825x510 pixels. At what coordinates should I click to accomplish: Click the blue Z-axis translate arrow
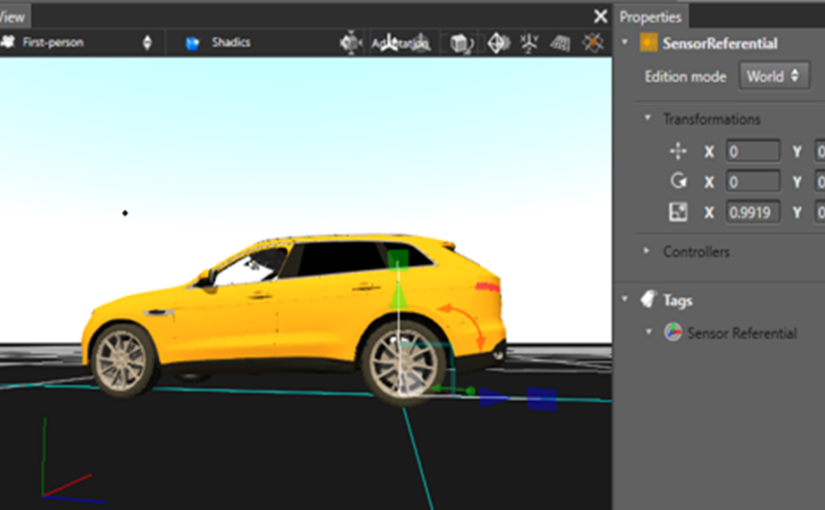point(492,397)
